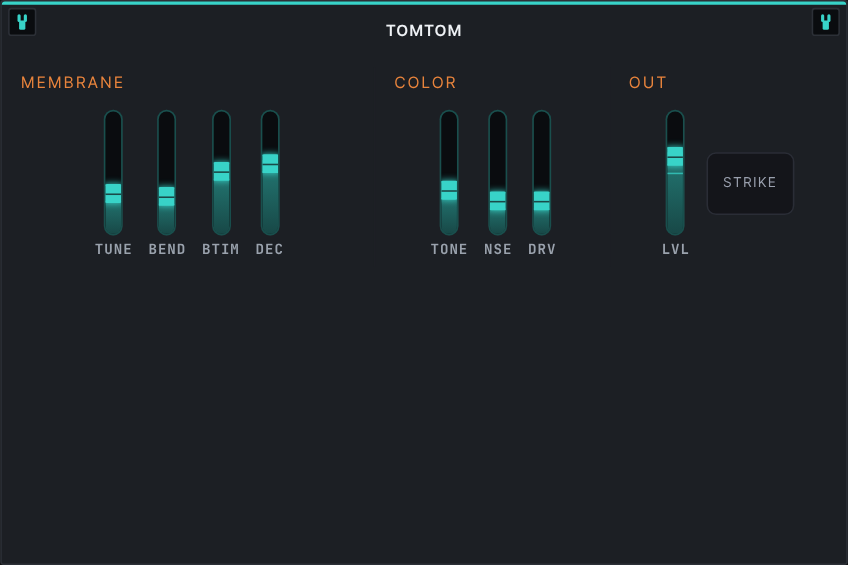Click the BEND slider handle
The height and width of the screenshot is (565, 848).
(167, 196)
